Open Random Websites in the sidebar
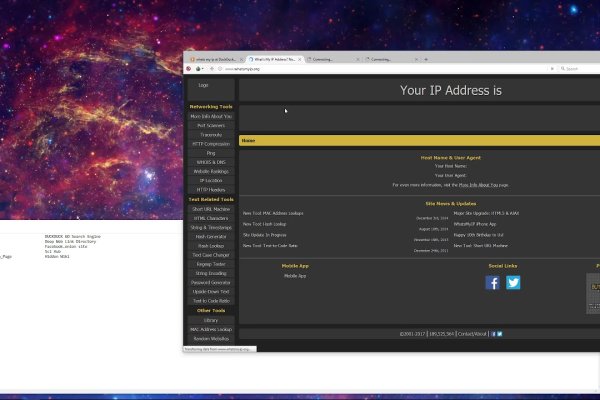This screenshot has height=400, width=600. click(x=211, y=339)
